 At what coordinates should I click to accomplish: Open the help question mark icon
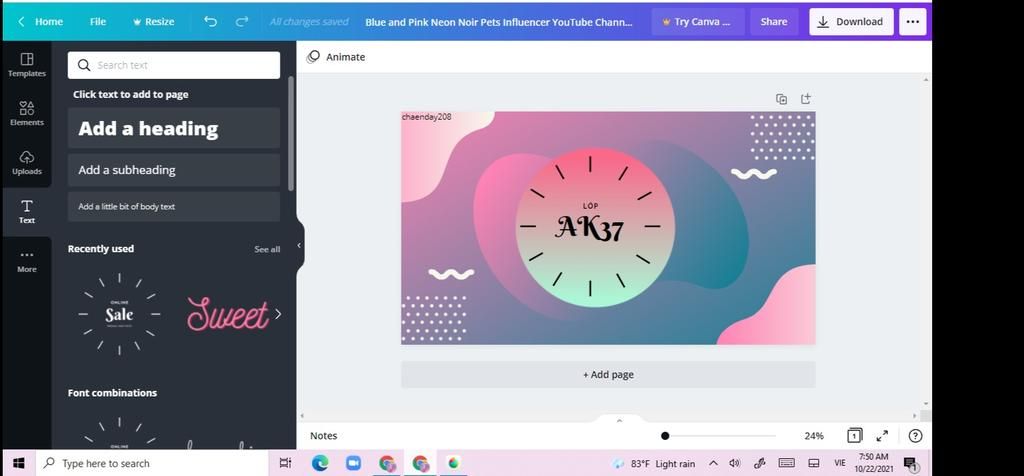point(916,436)
